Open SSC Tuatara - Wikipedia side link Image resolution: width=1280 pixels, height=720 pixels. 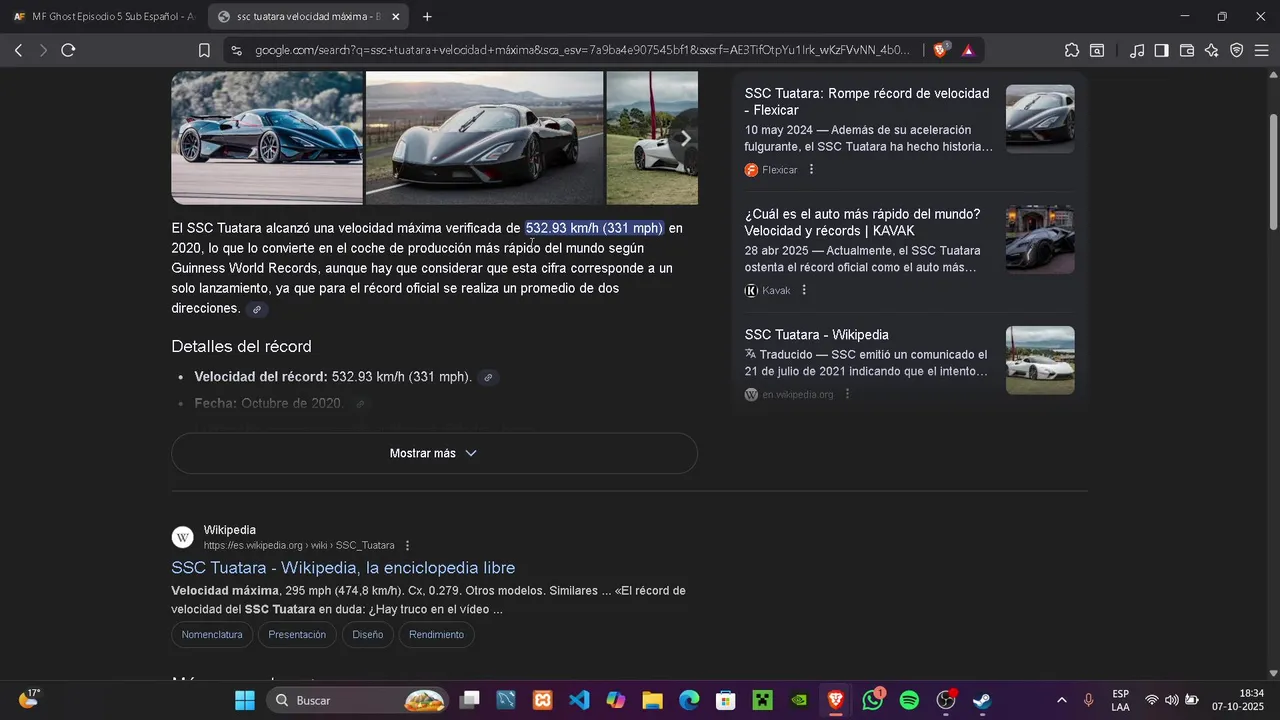point(816,335)
